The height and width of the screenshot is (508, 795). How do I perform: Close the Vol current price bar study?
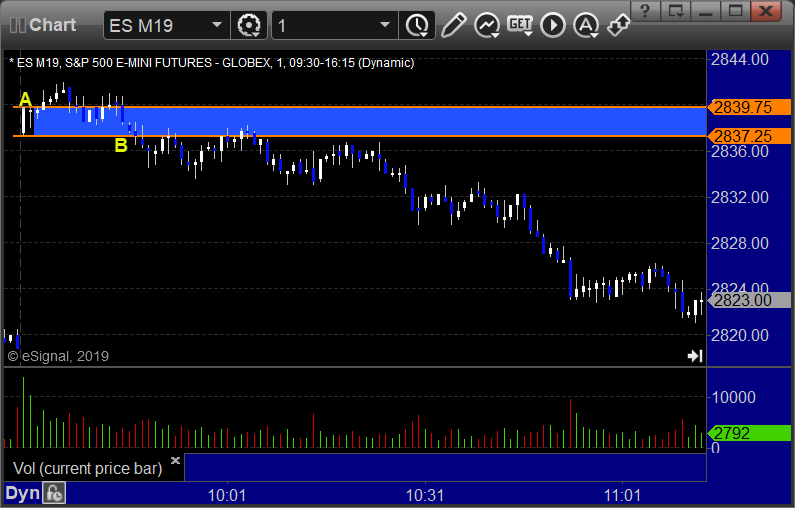pos(175,460)
